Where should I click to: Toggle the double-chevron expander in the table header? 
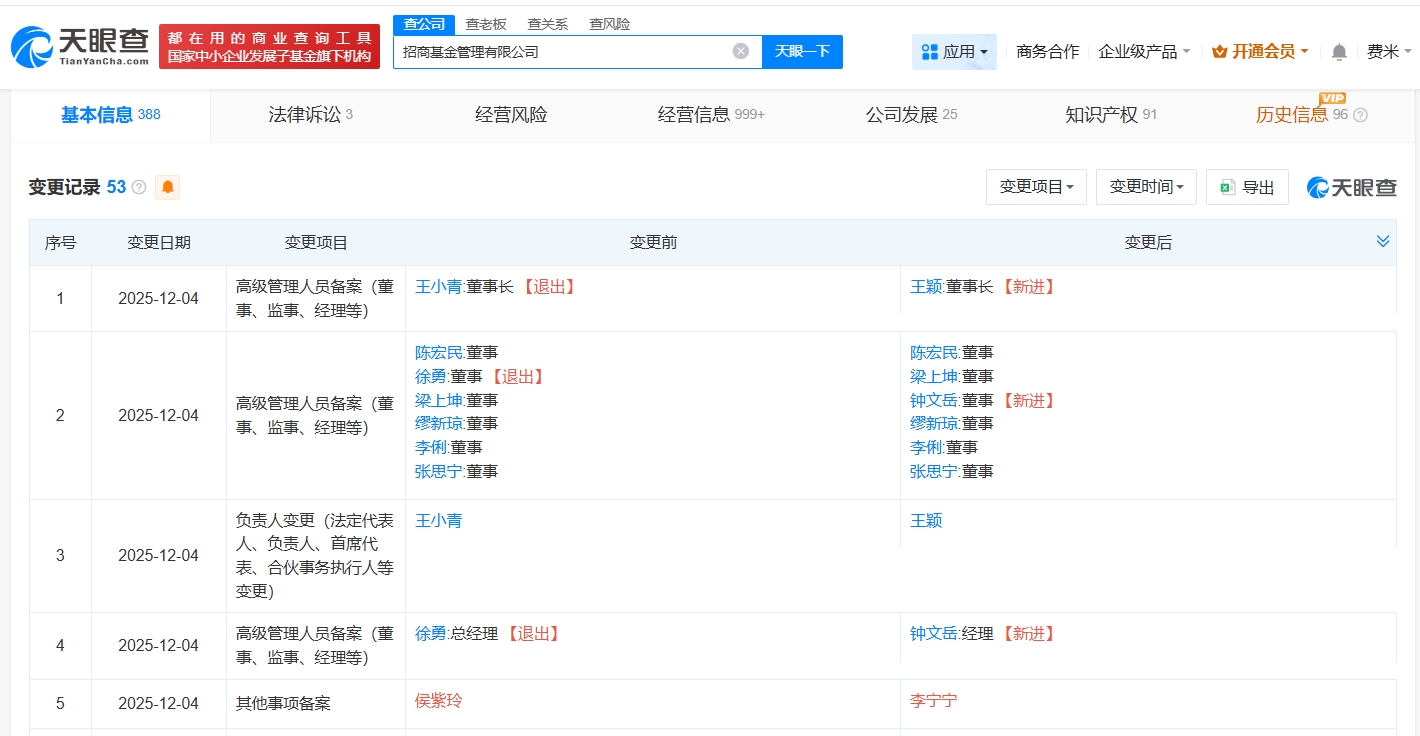(1383, 242)
